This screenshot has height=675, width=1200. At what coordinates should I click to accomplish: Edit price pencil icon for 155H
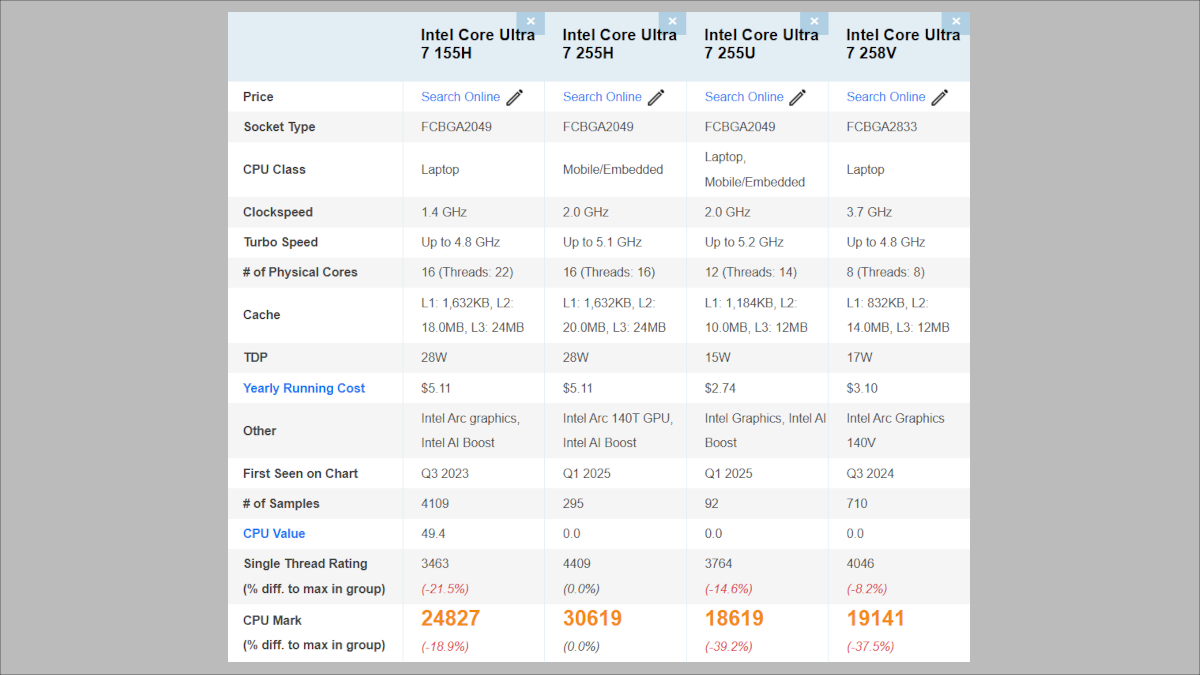[x=515, y=97]
